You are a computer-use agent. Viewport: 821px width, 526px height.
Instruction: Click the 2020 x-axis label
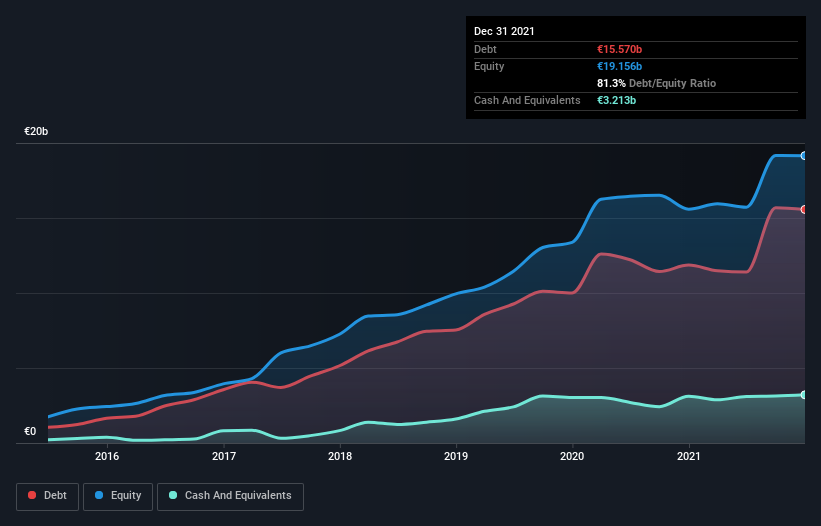pyautogui.click(x=572, y=456)
